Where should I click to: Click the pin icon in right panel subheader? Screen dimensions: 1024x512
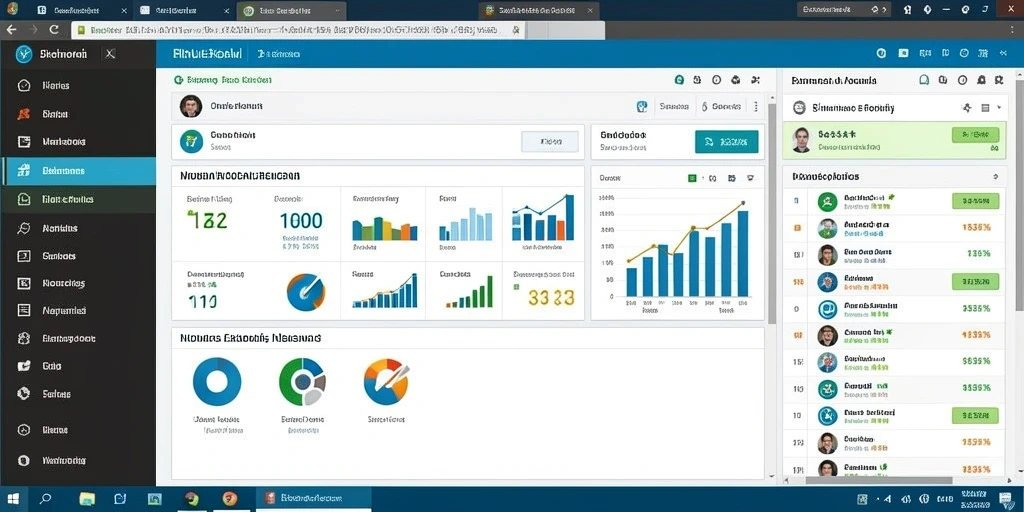(x=967, y=108)
